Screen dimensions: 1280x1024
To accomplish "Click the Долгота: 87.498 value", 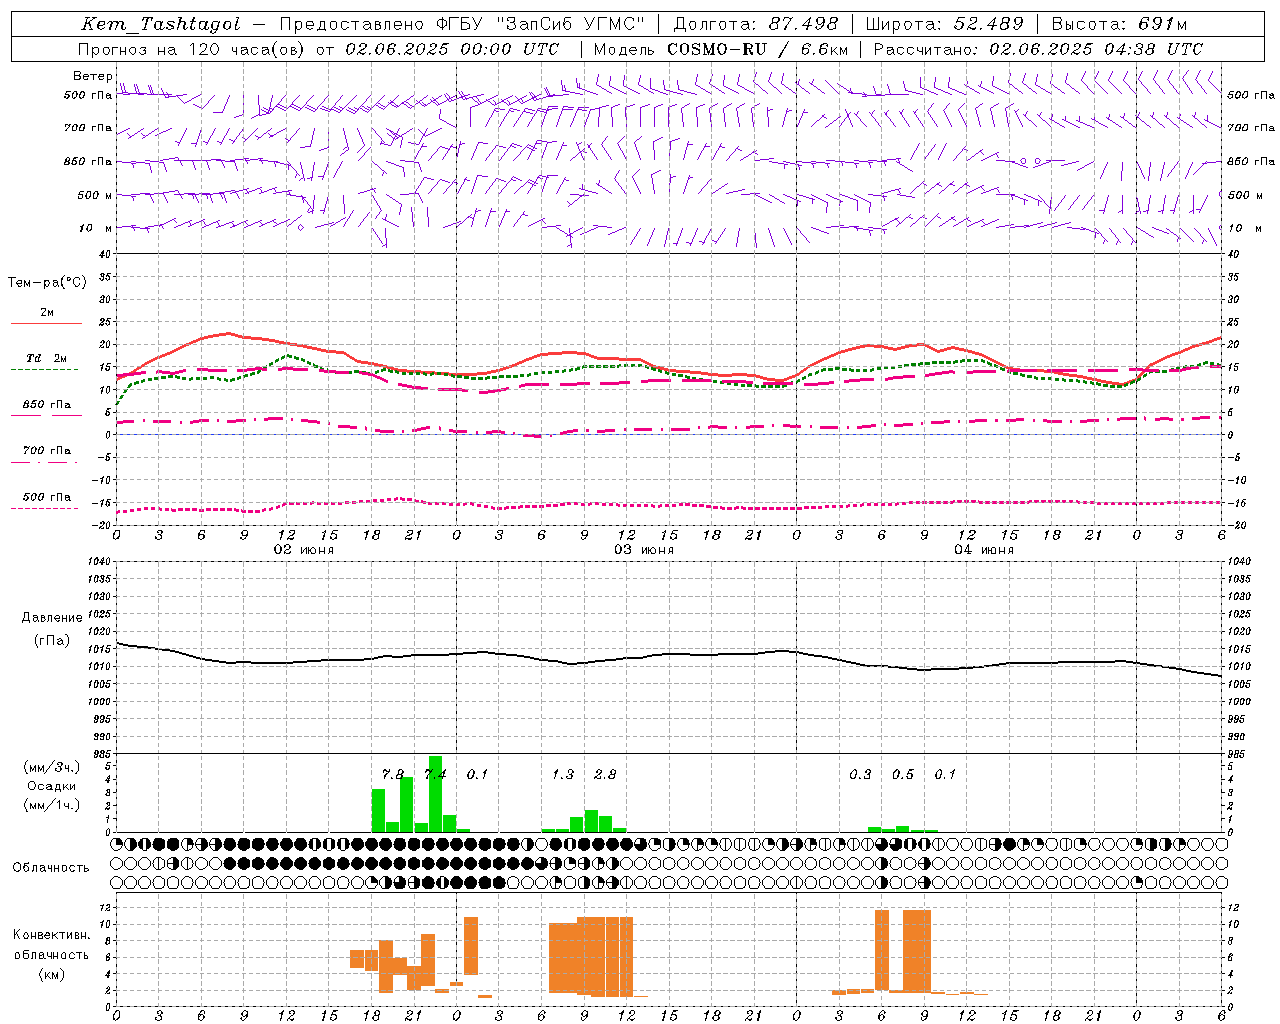I will (756, 24).
